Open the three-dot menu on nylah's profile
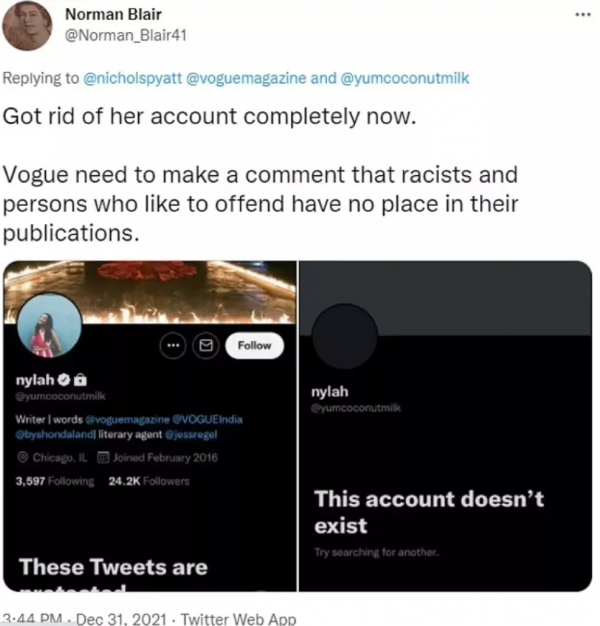 173,345
